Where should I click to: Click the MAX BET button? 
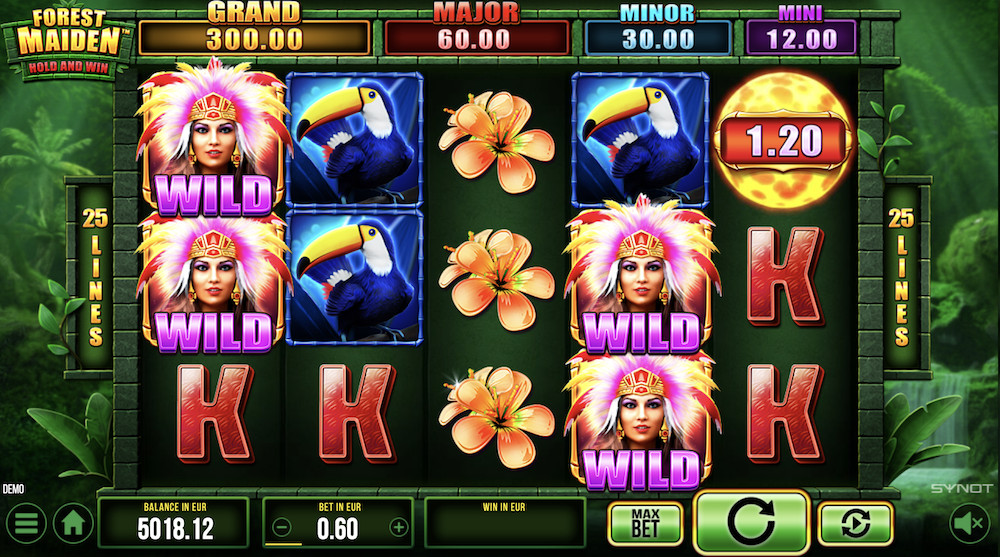(x=645, y=523)
